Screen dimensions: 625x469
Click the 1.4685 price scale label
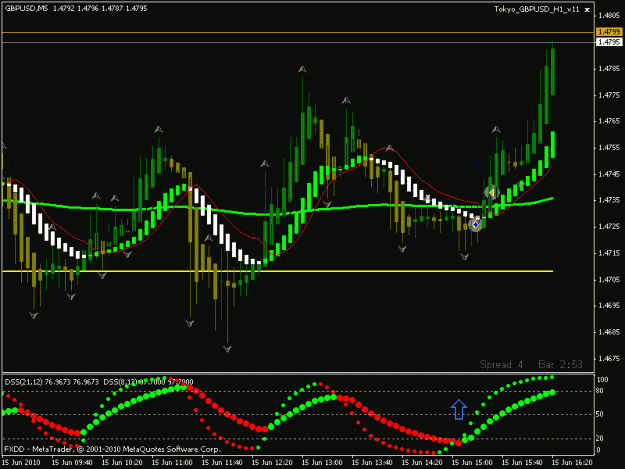(609, 332)
